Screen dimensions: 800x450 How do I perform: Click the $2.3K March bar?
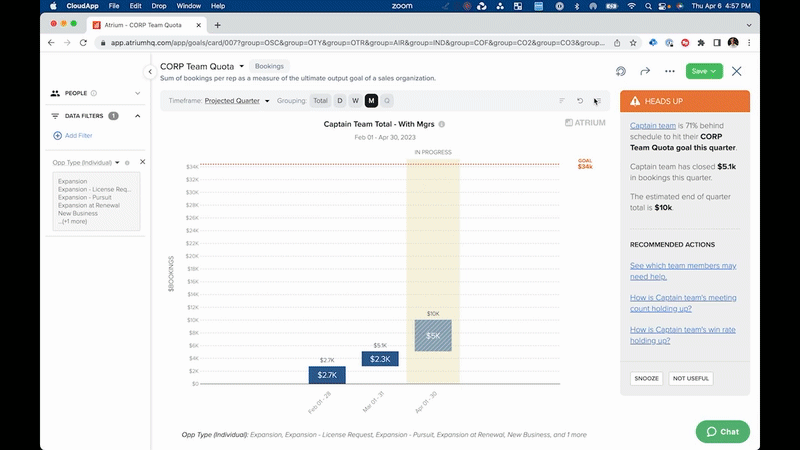(380, 359)
